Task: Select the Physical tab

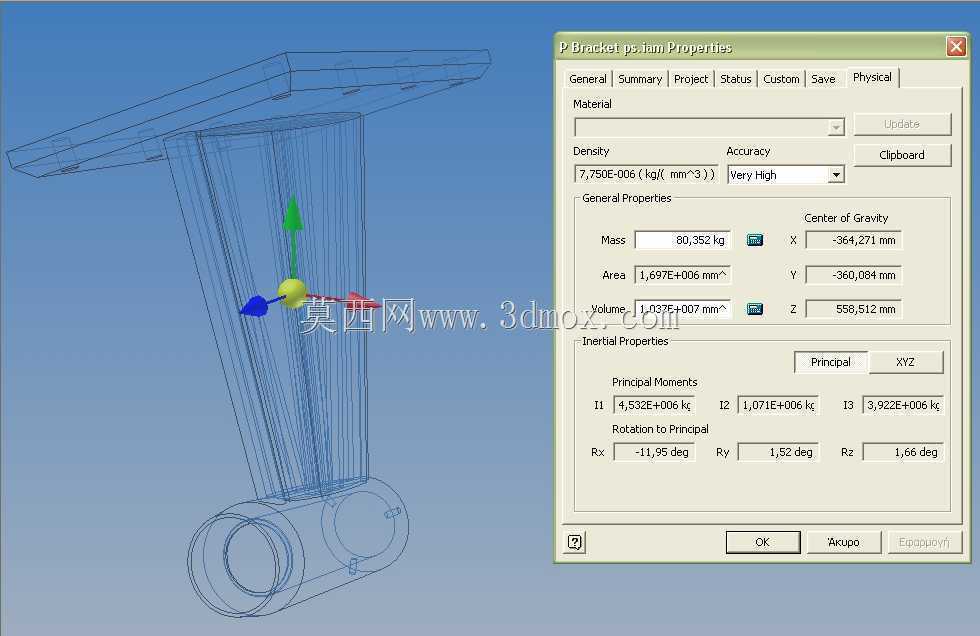Action: pos(872,77)
